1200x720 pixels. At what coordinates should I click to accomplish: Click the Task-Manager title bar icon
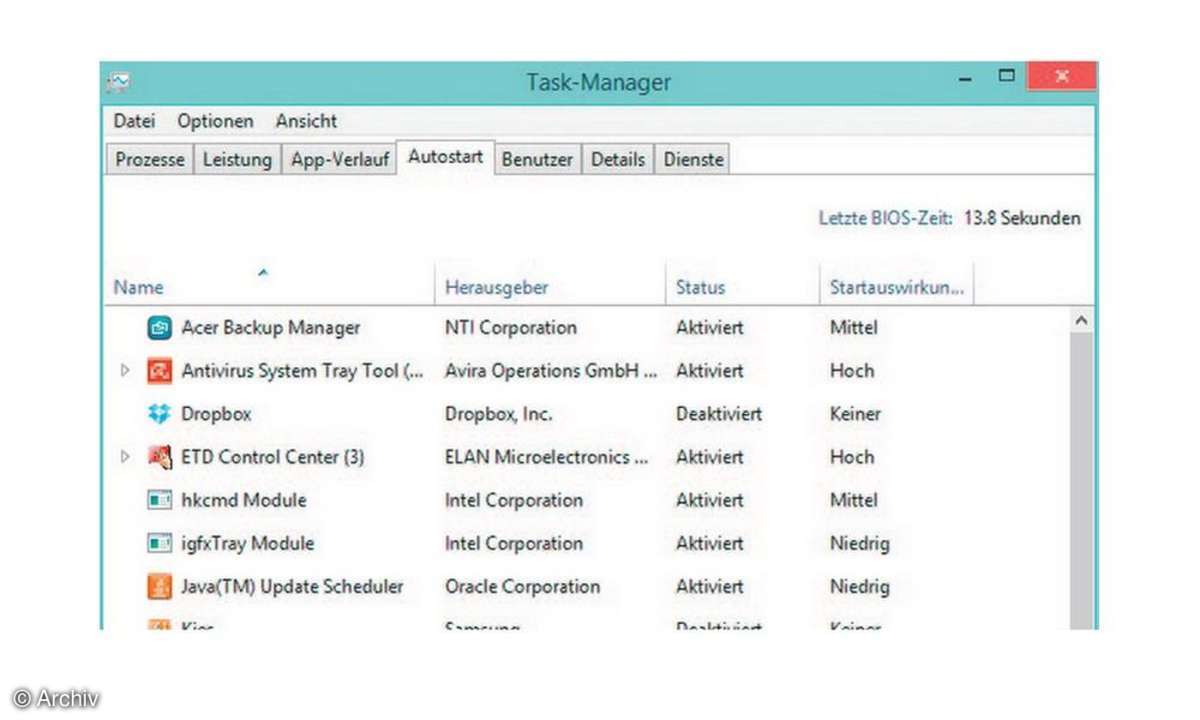119,81
